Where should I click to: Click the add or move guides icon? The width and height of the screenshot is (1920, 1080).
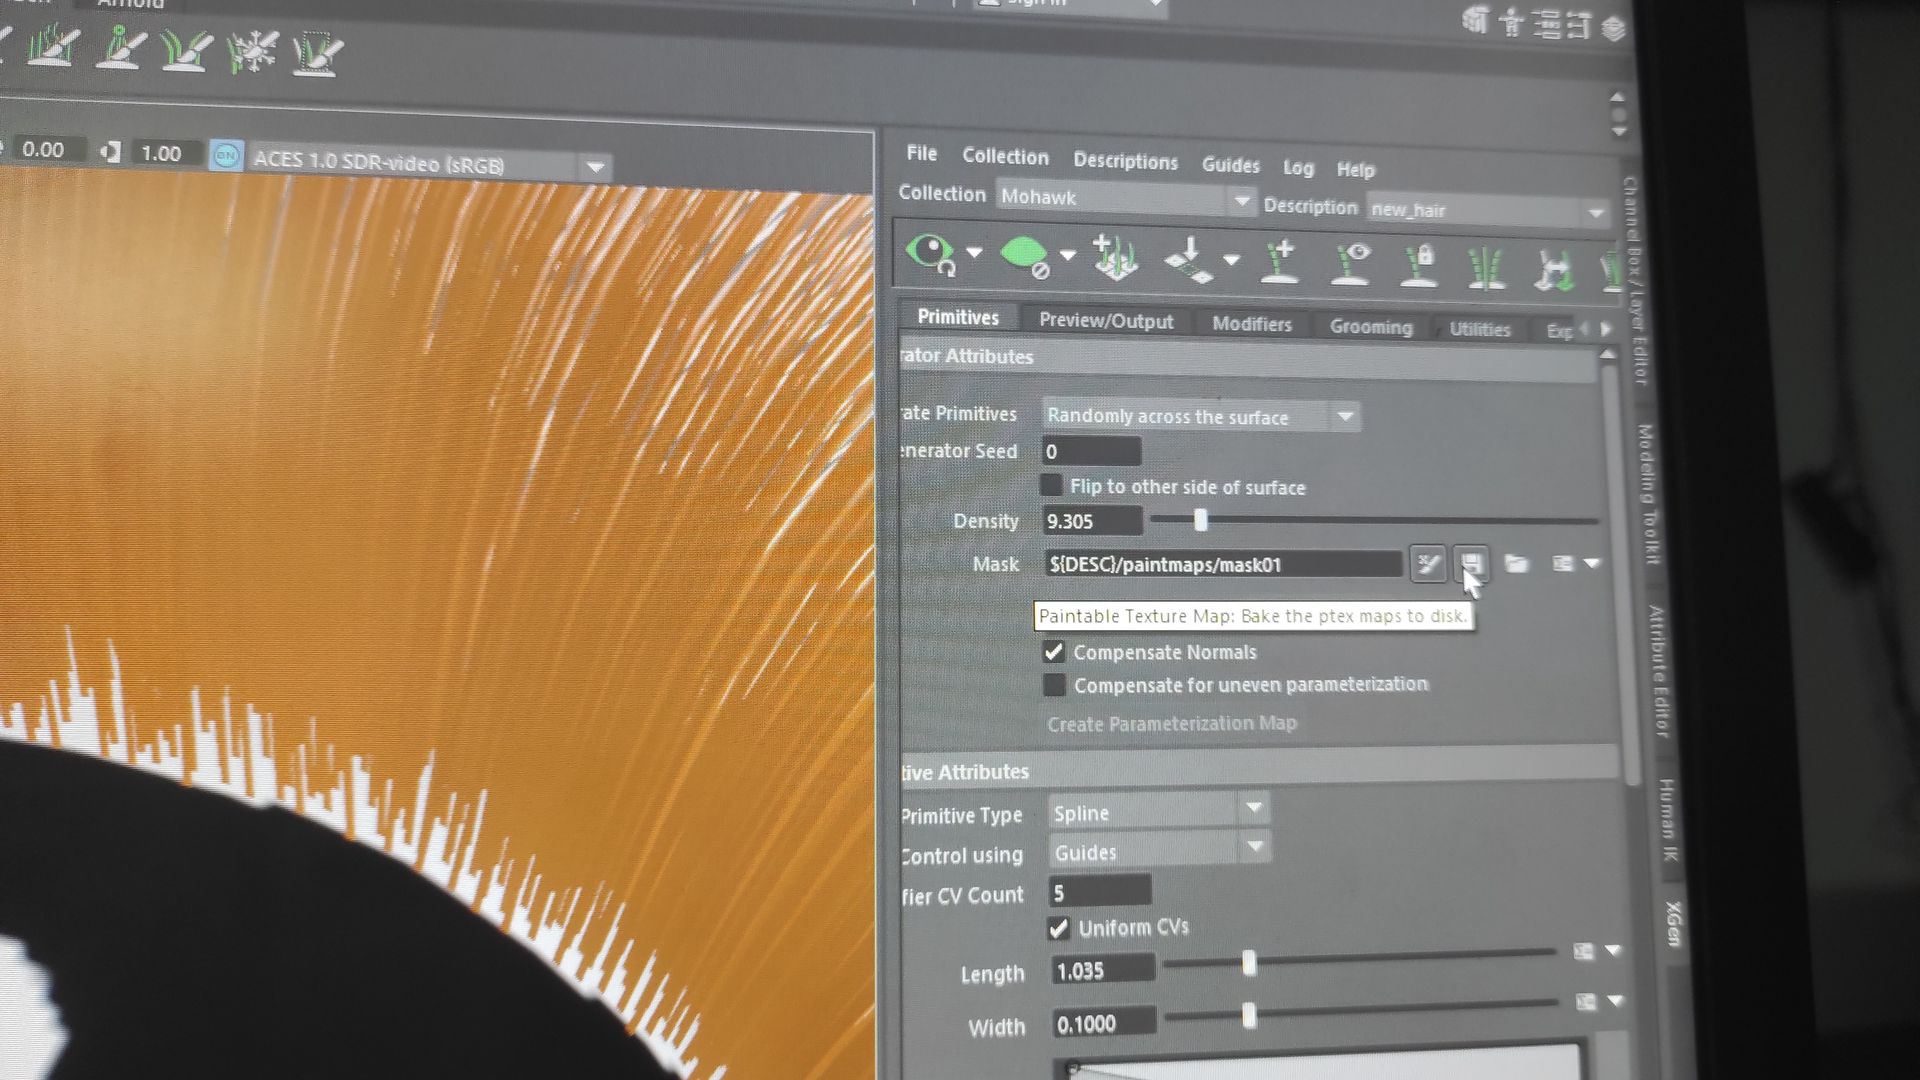coord(1279,263)
